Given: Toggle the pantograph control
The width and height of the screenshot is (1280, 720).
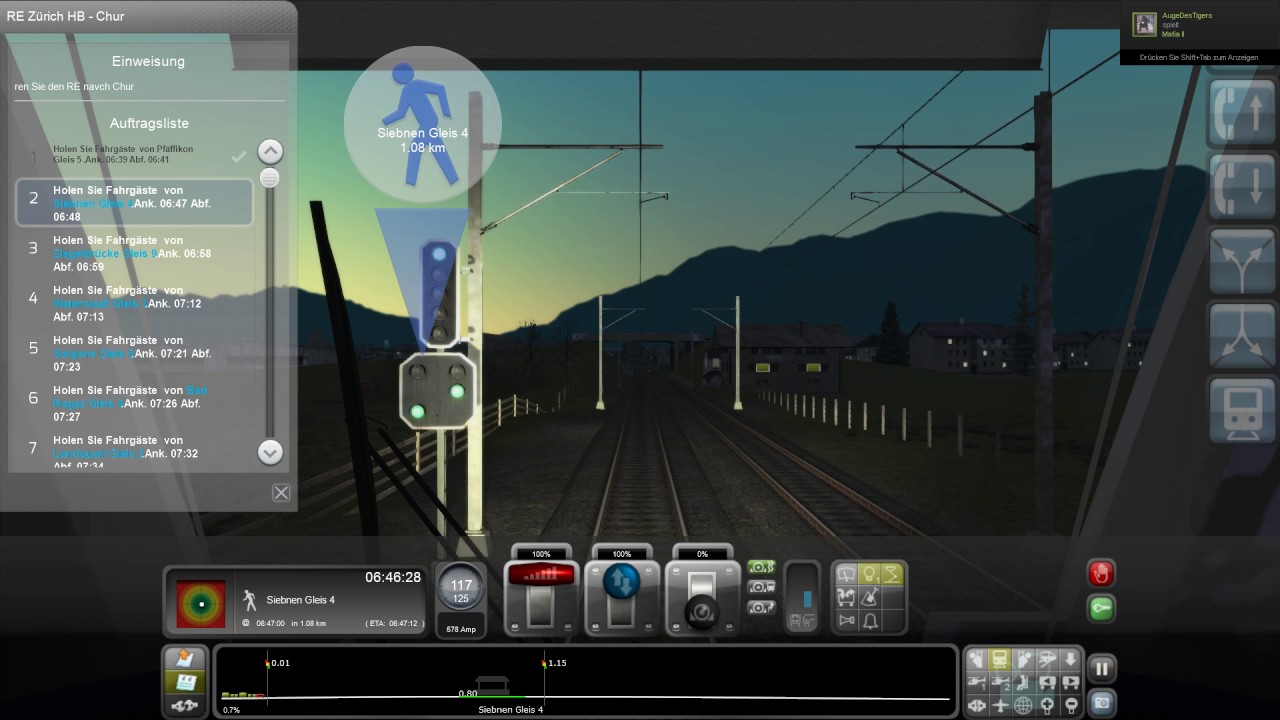Looking at the screenshot, I should 892,574.
